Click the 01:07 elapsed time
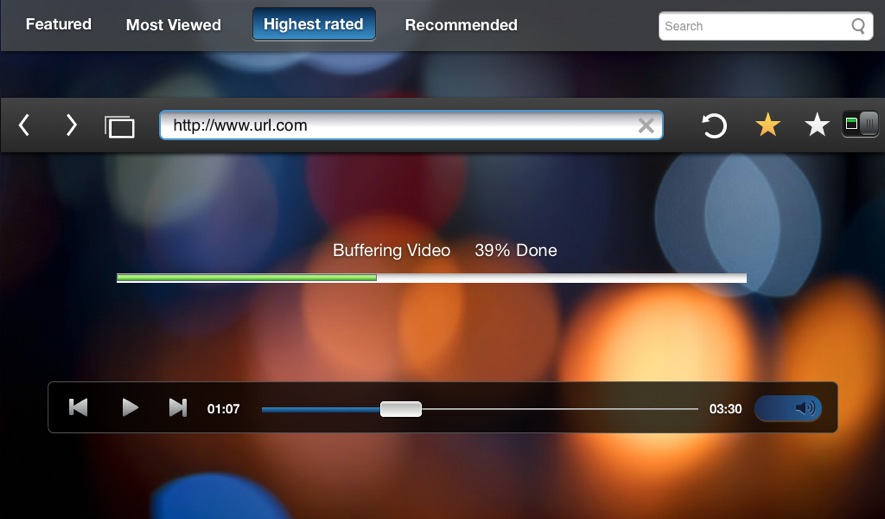Image resolution: width=885 pixels, height=519 pixels. pos(224,409)
